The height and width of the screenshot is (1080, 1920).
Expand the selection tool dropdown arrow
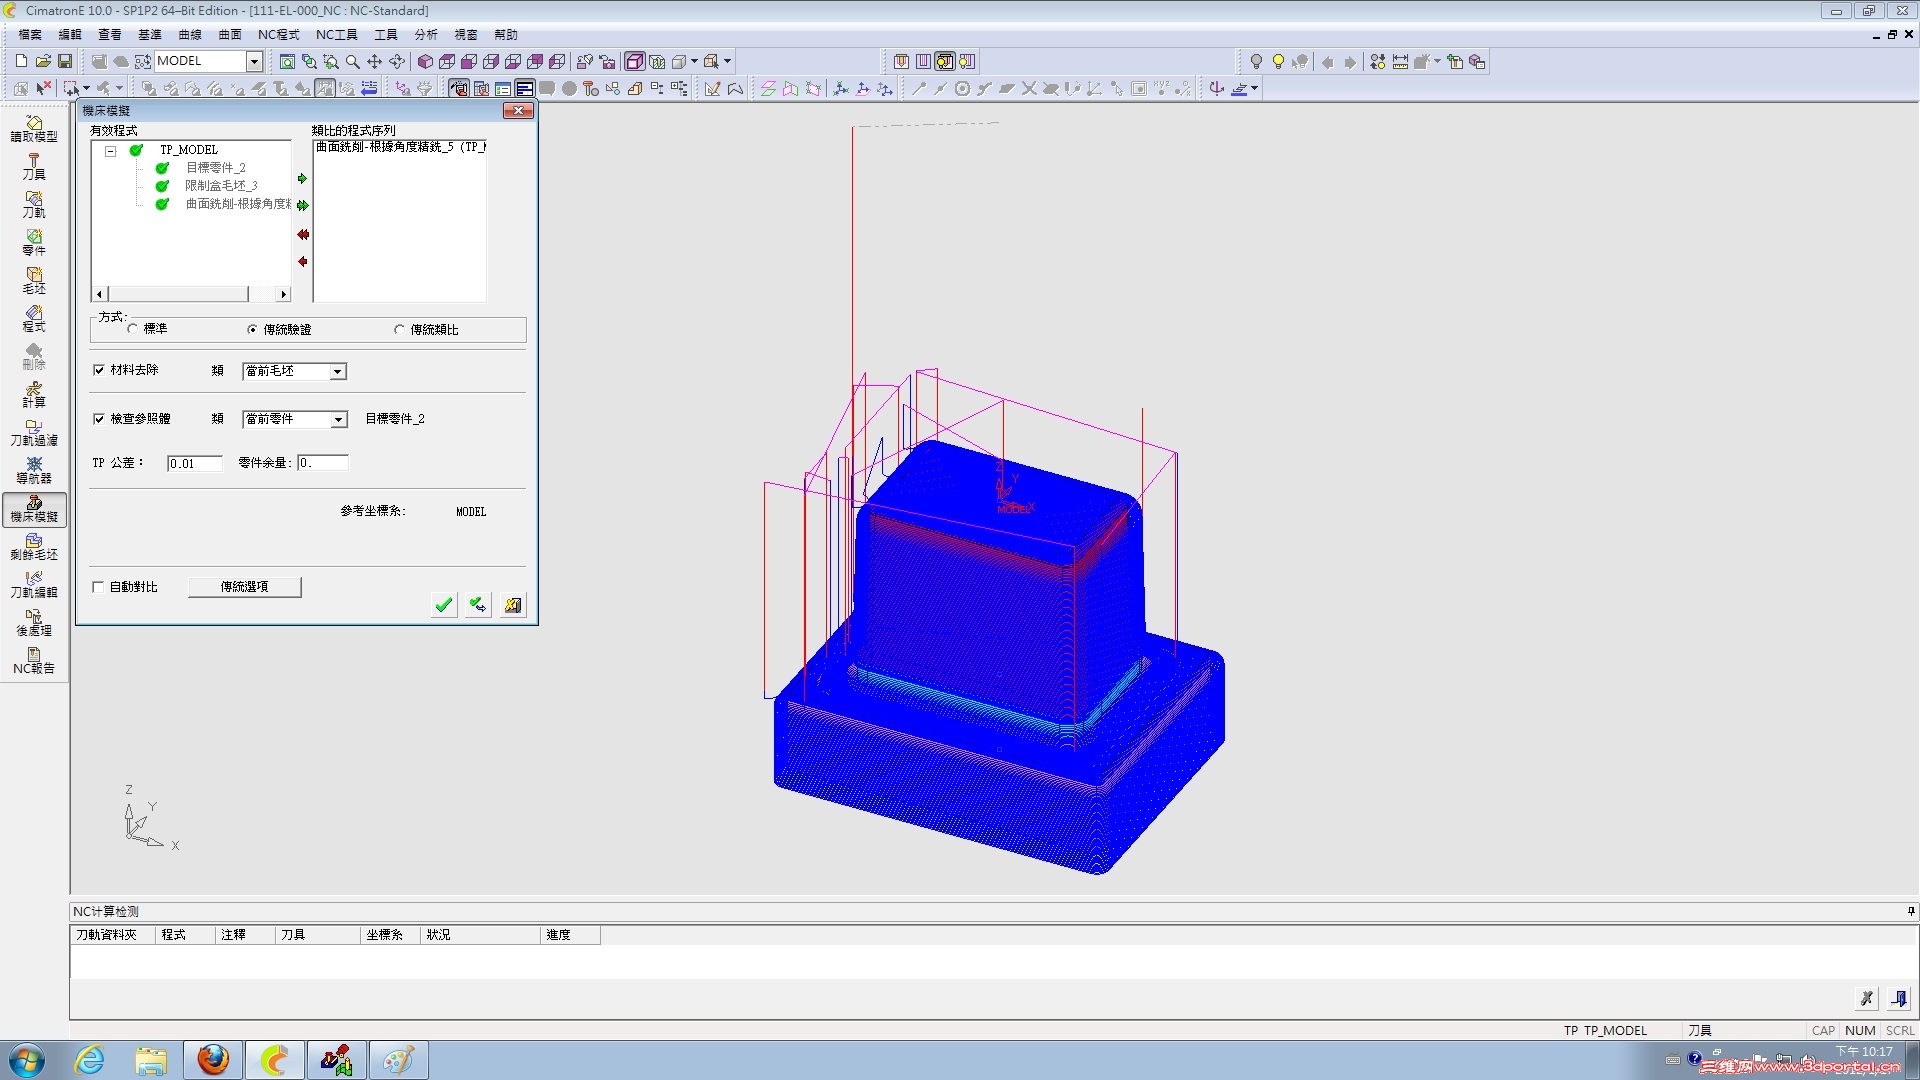(87, 89)
